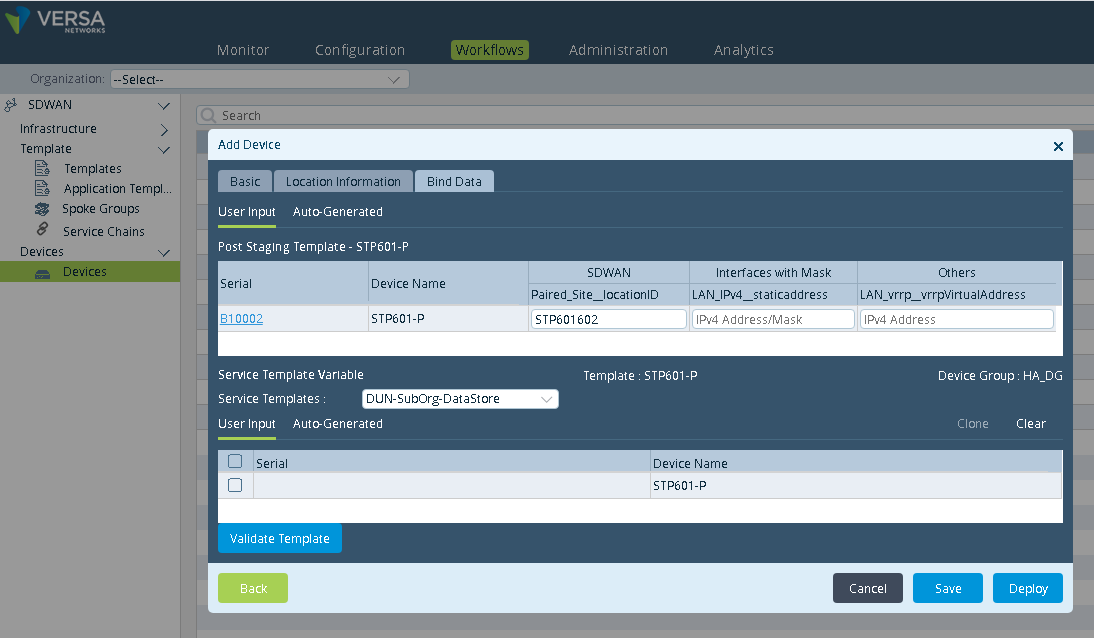Collapse the SDWAN section chevron
Viewport: 1094px width, 638px height.
164,106
